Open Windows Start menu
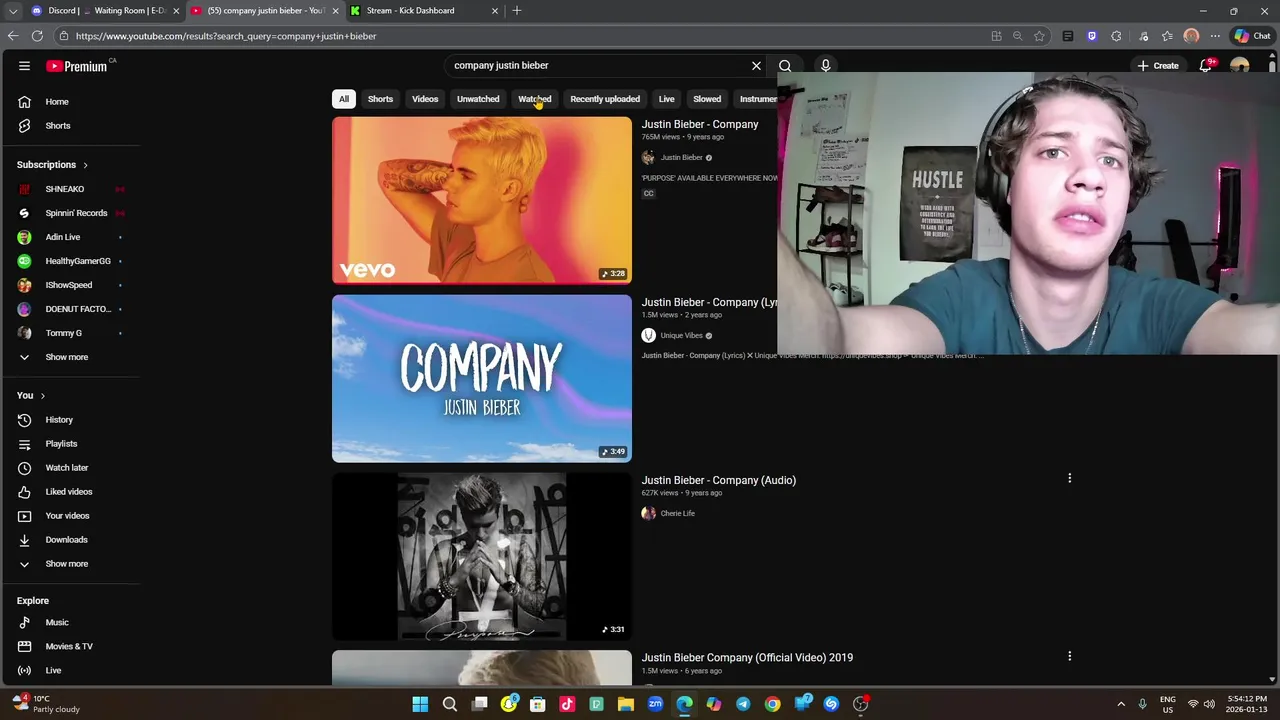Screen dimensions: 1280x720 click(x=421, y=704)
